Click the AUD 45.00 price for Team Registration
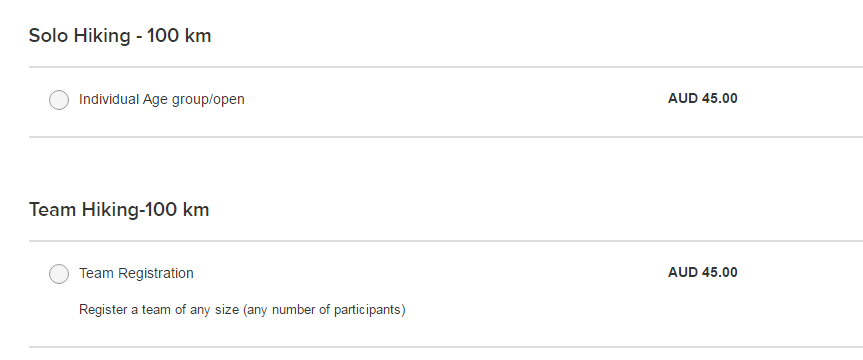The height and width of the screenshot is (360, 863). click(702, 272)
